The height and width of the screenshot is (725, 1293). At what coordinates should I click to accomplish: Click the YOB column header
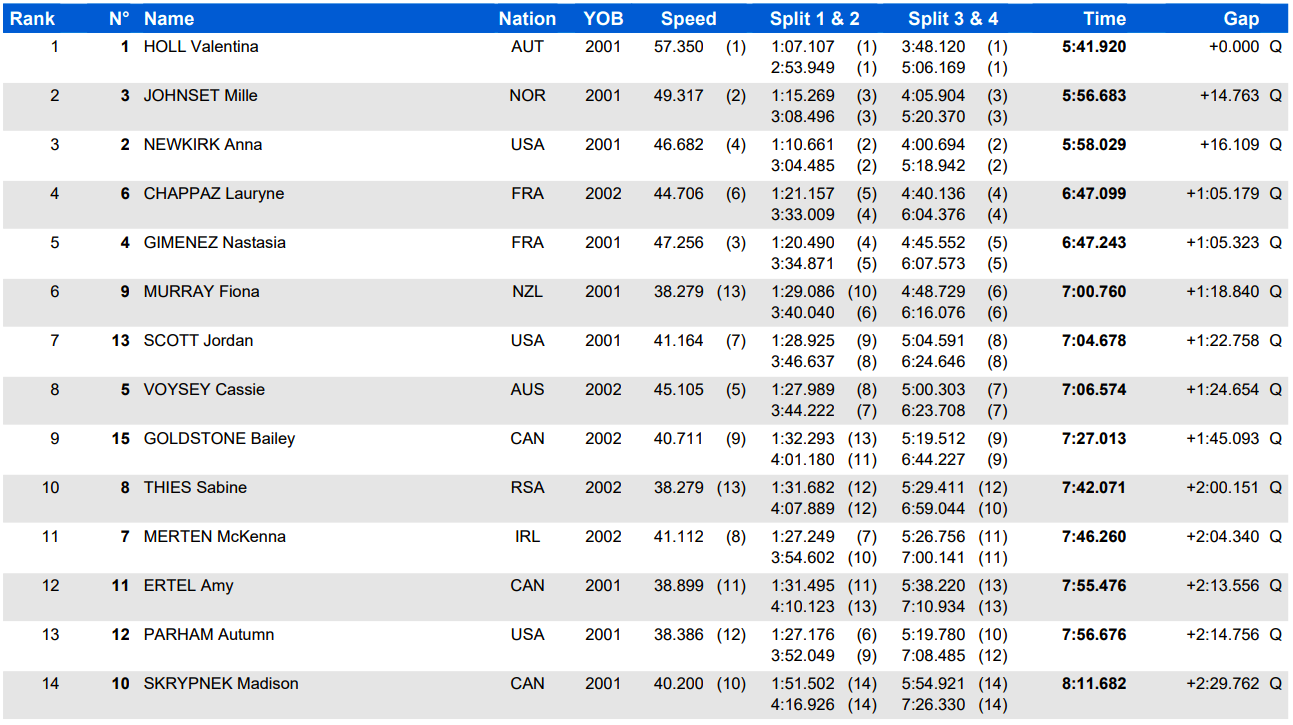[x=603, y=19]
